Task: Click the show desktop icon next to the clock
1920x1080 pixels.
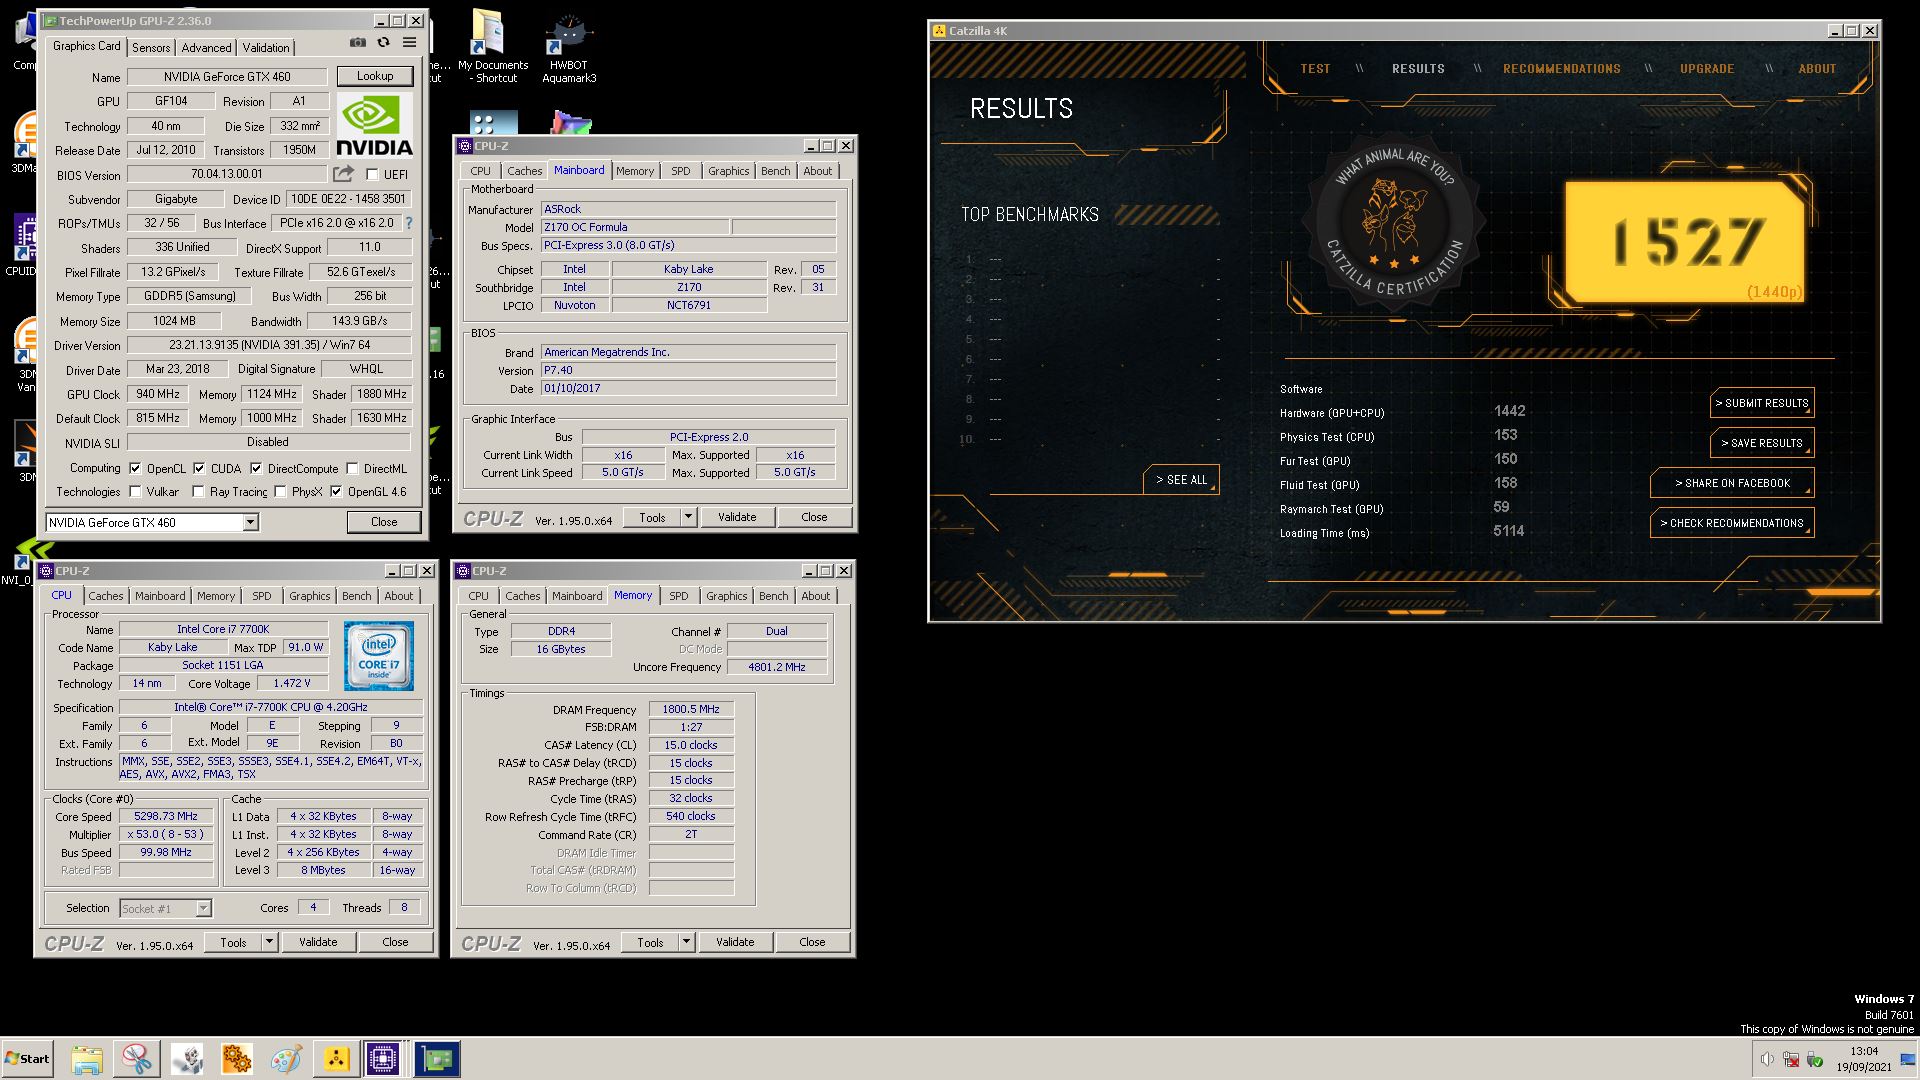Action: tap(1908, 1059)
